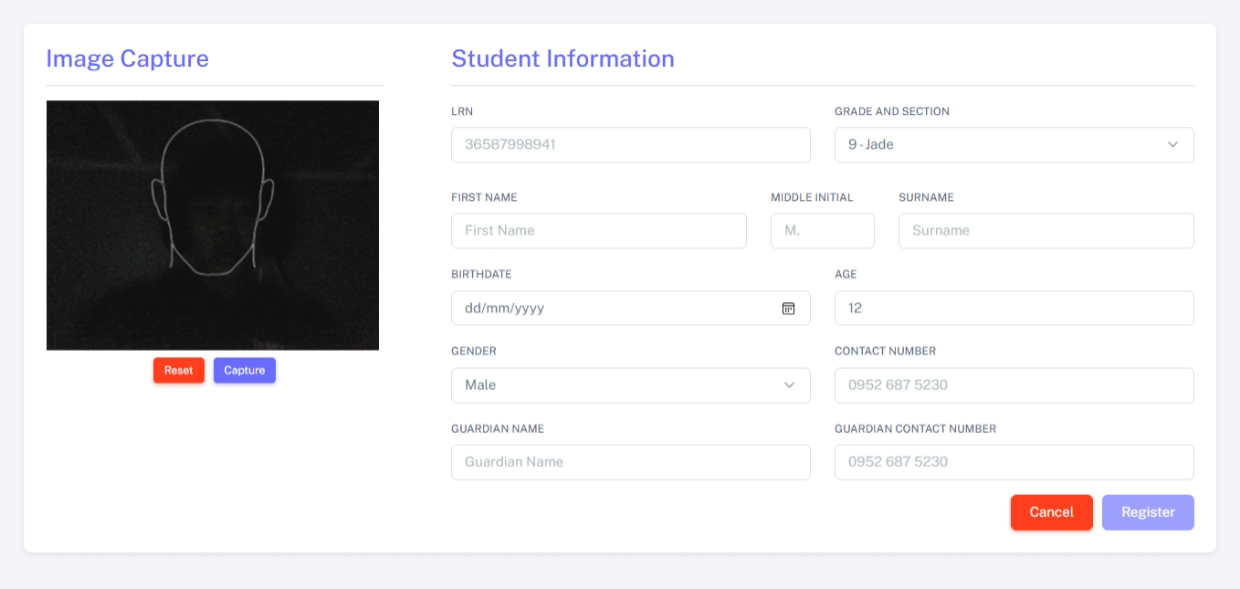This screenshot has height=589, width=1240.
Task: Select the 9 - Jade combo box
Action: pos(1014,145)
